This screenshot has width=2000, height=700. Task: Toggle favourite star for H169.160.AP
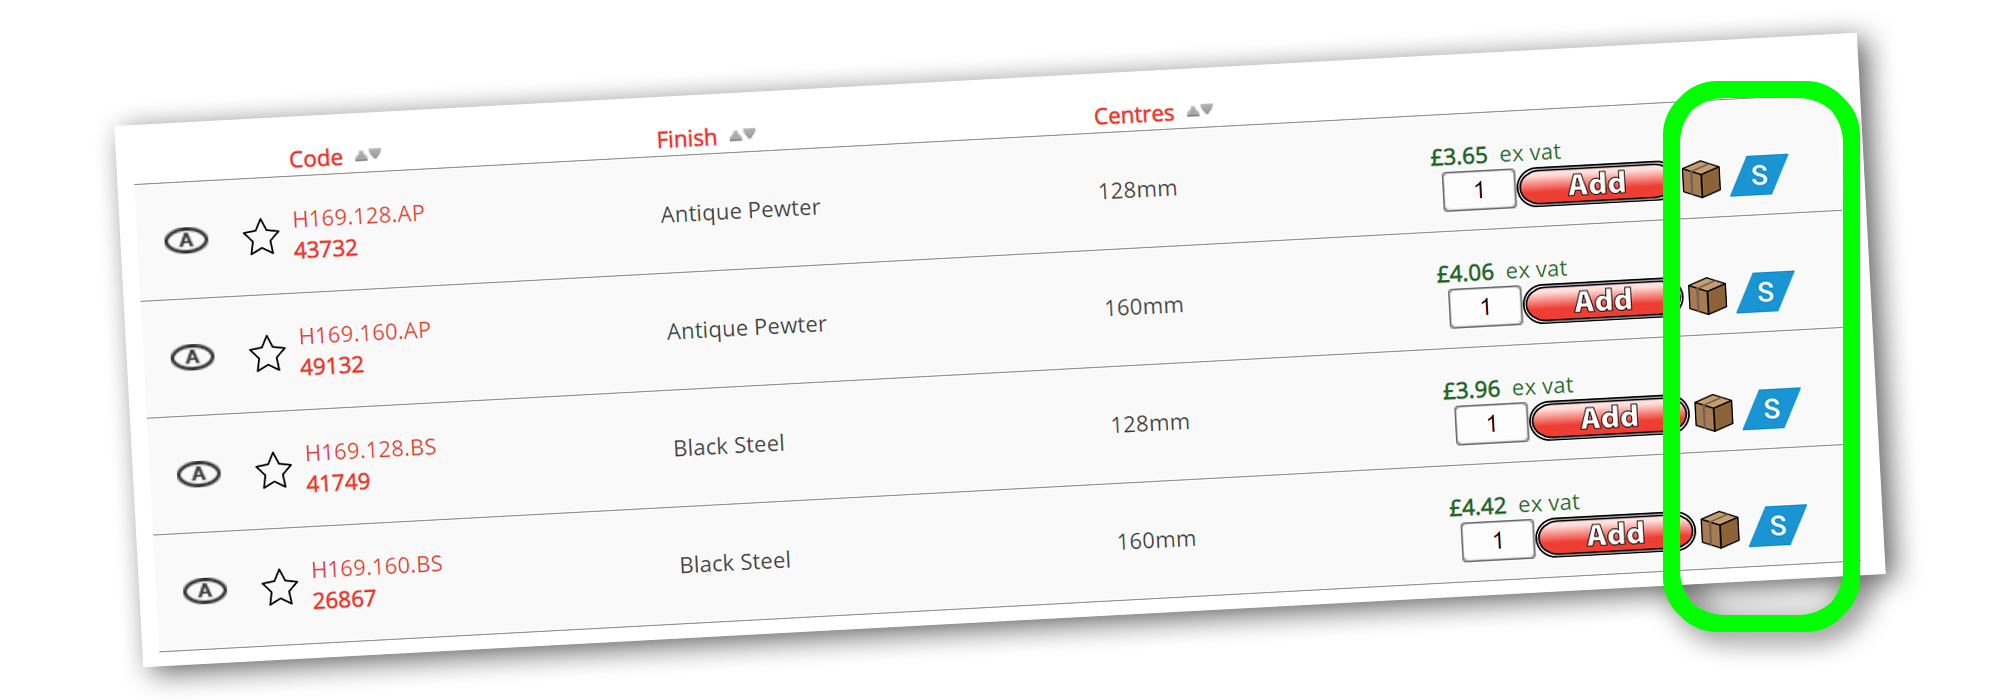click(267, 354)
